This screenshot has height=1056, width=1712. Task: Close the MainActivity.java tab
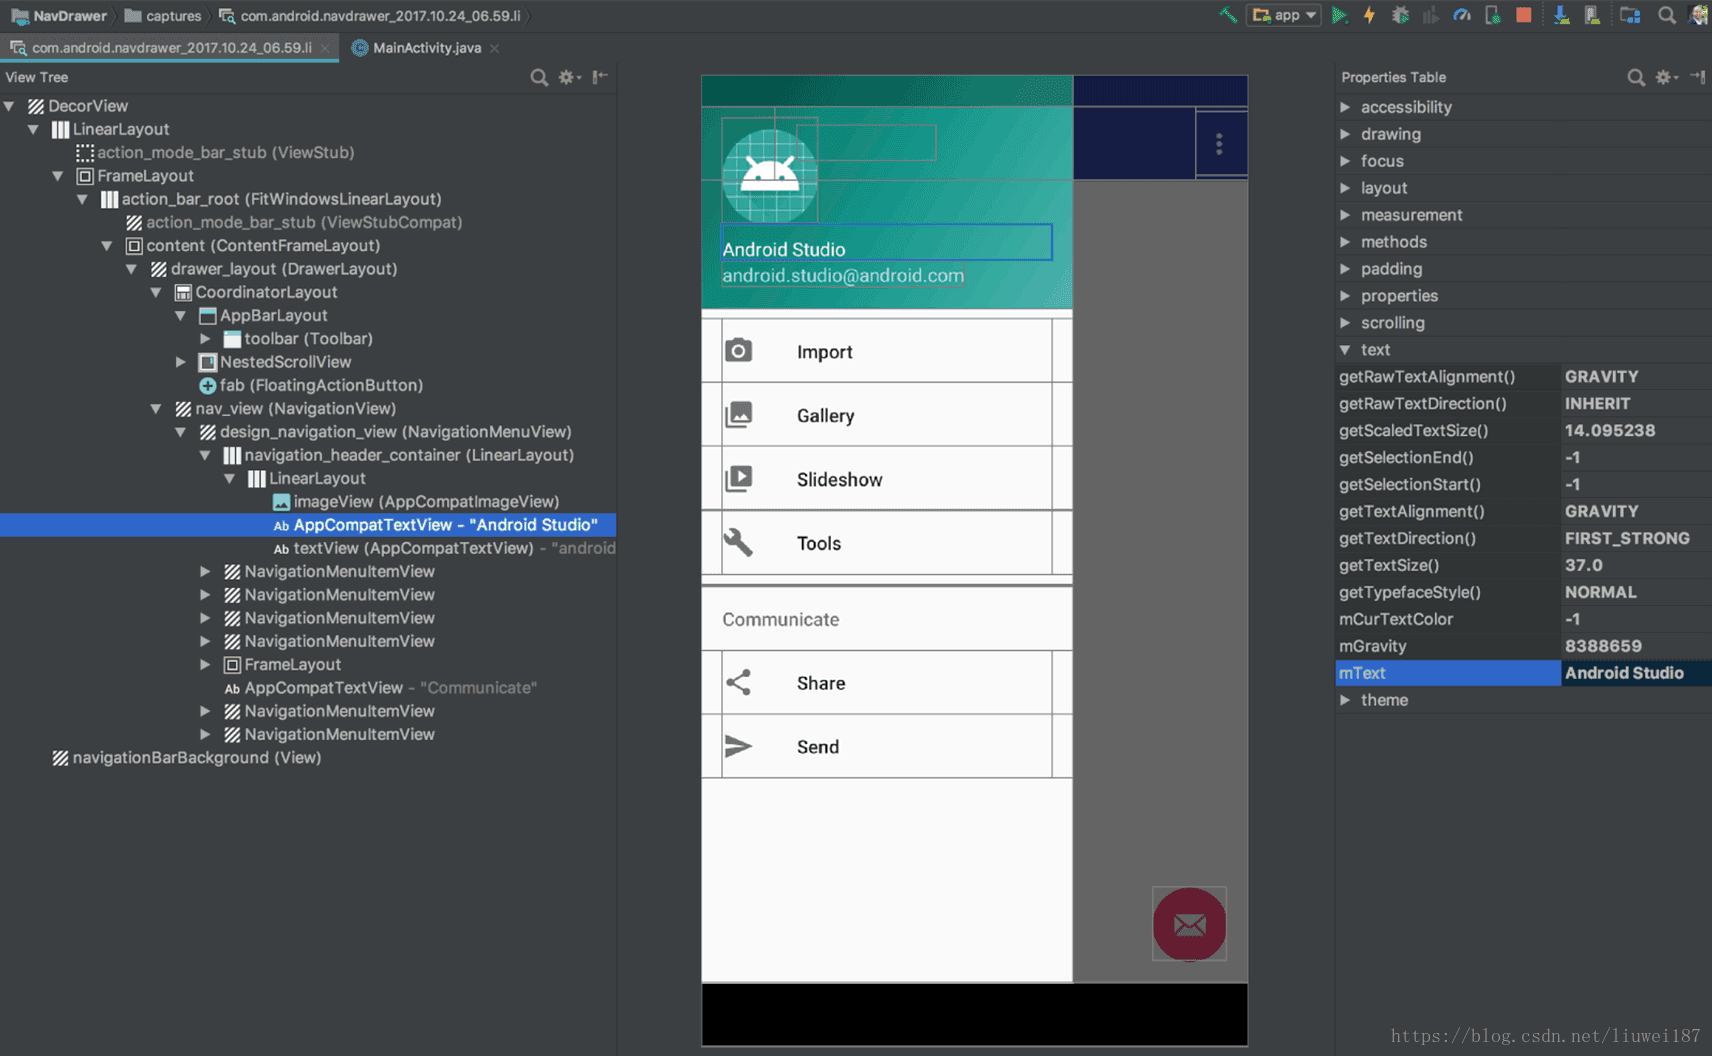[495, 48]
